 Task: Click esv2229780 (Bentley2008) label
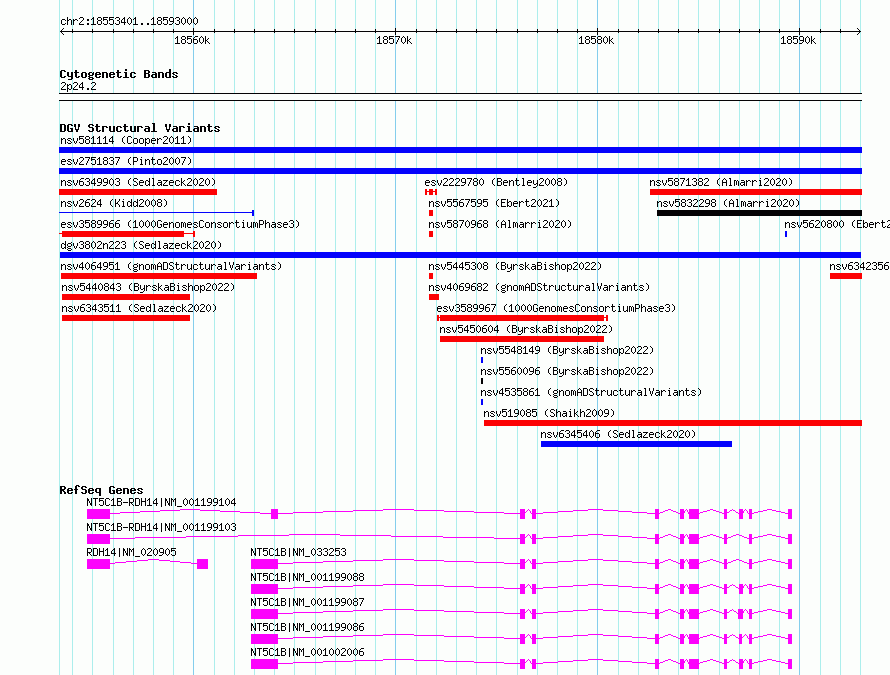(496, 182)
